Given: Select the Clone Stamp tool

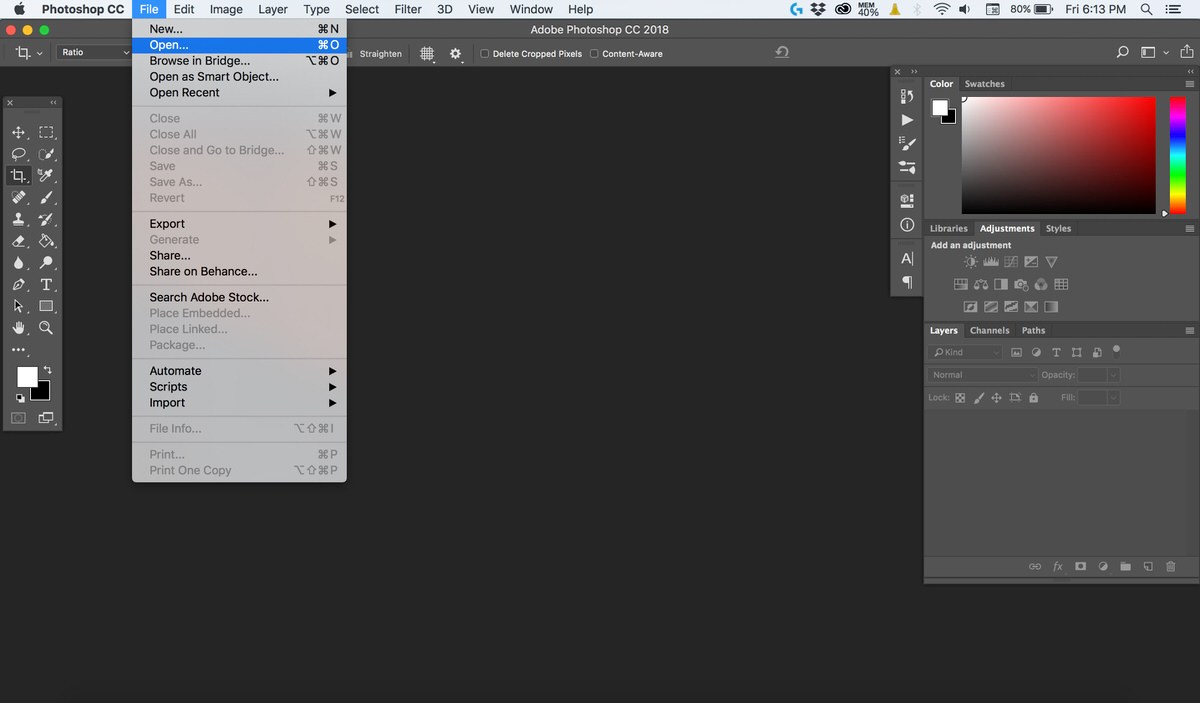Looking at the screenshot, I should tap(19, 220).
